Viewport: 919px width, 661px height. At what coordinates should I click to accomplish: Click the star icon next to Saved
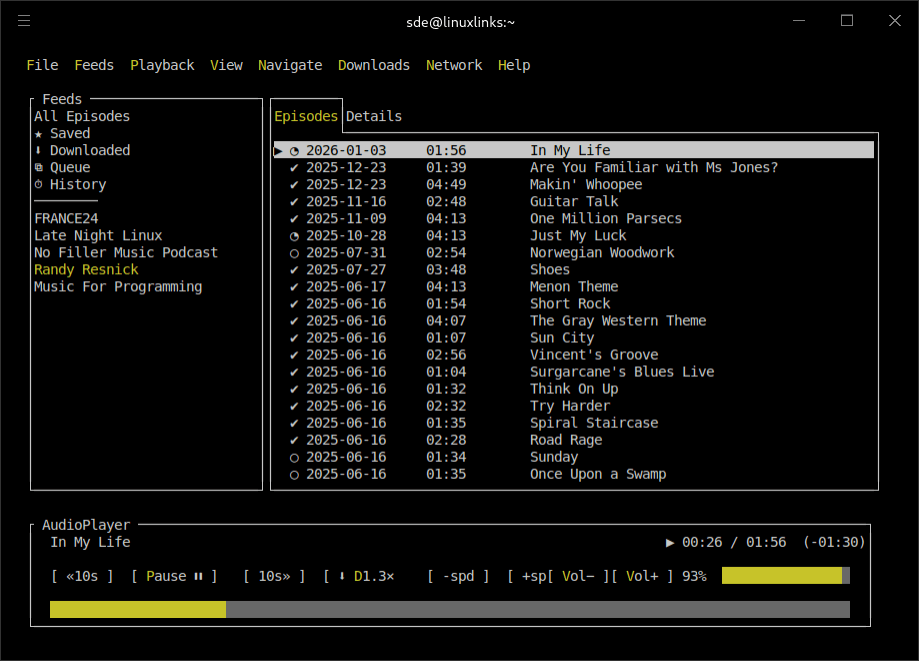pos(39,133)
